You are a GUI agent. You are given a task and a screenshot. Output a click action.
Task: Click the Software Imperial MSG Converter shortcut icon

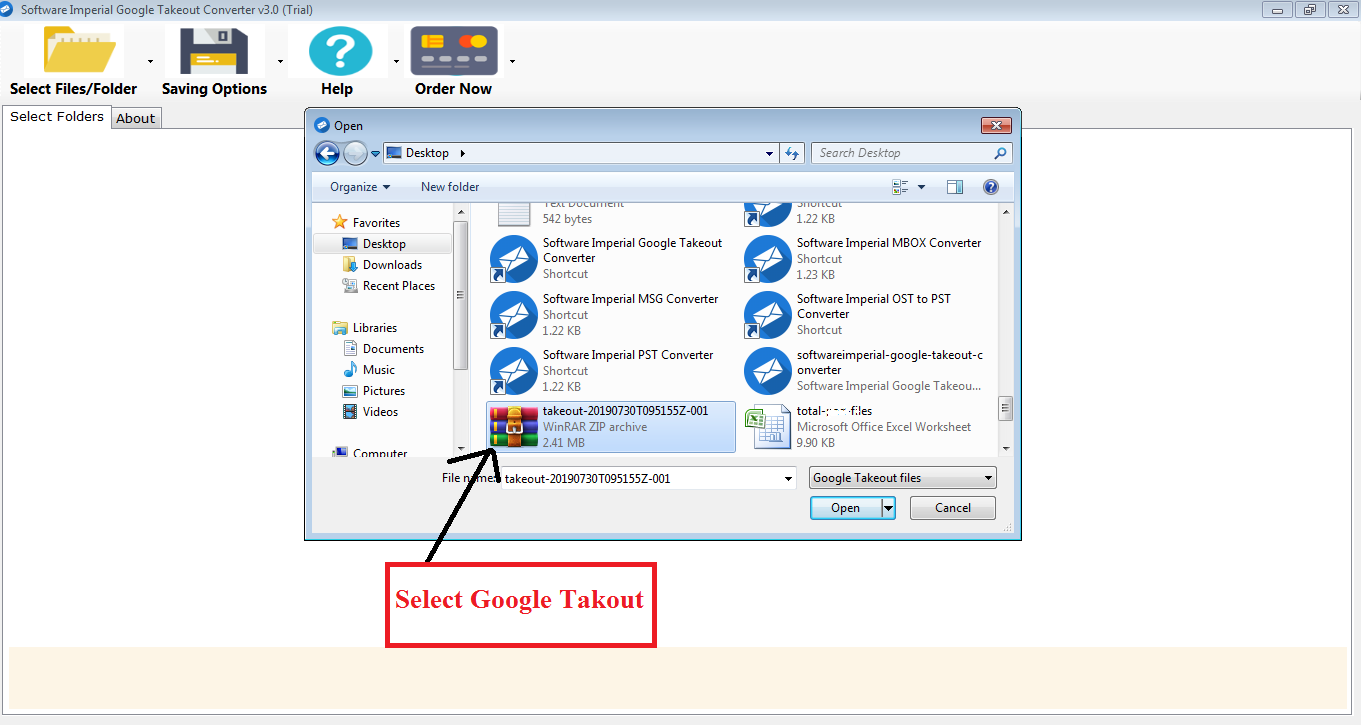tap(514, 315)
